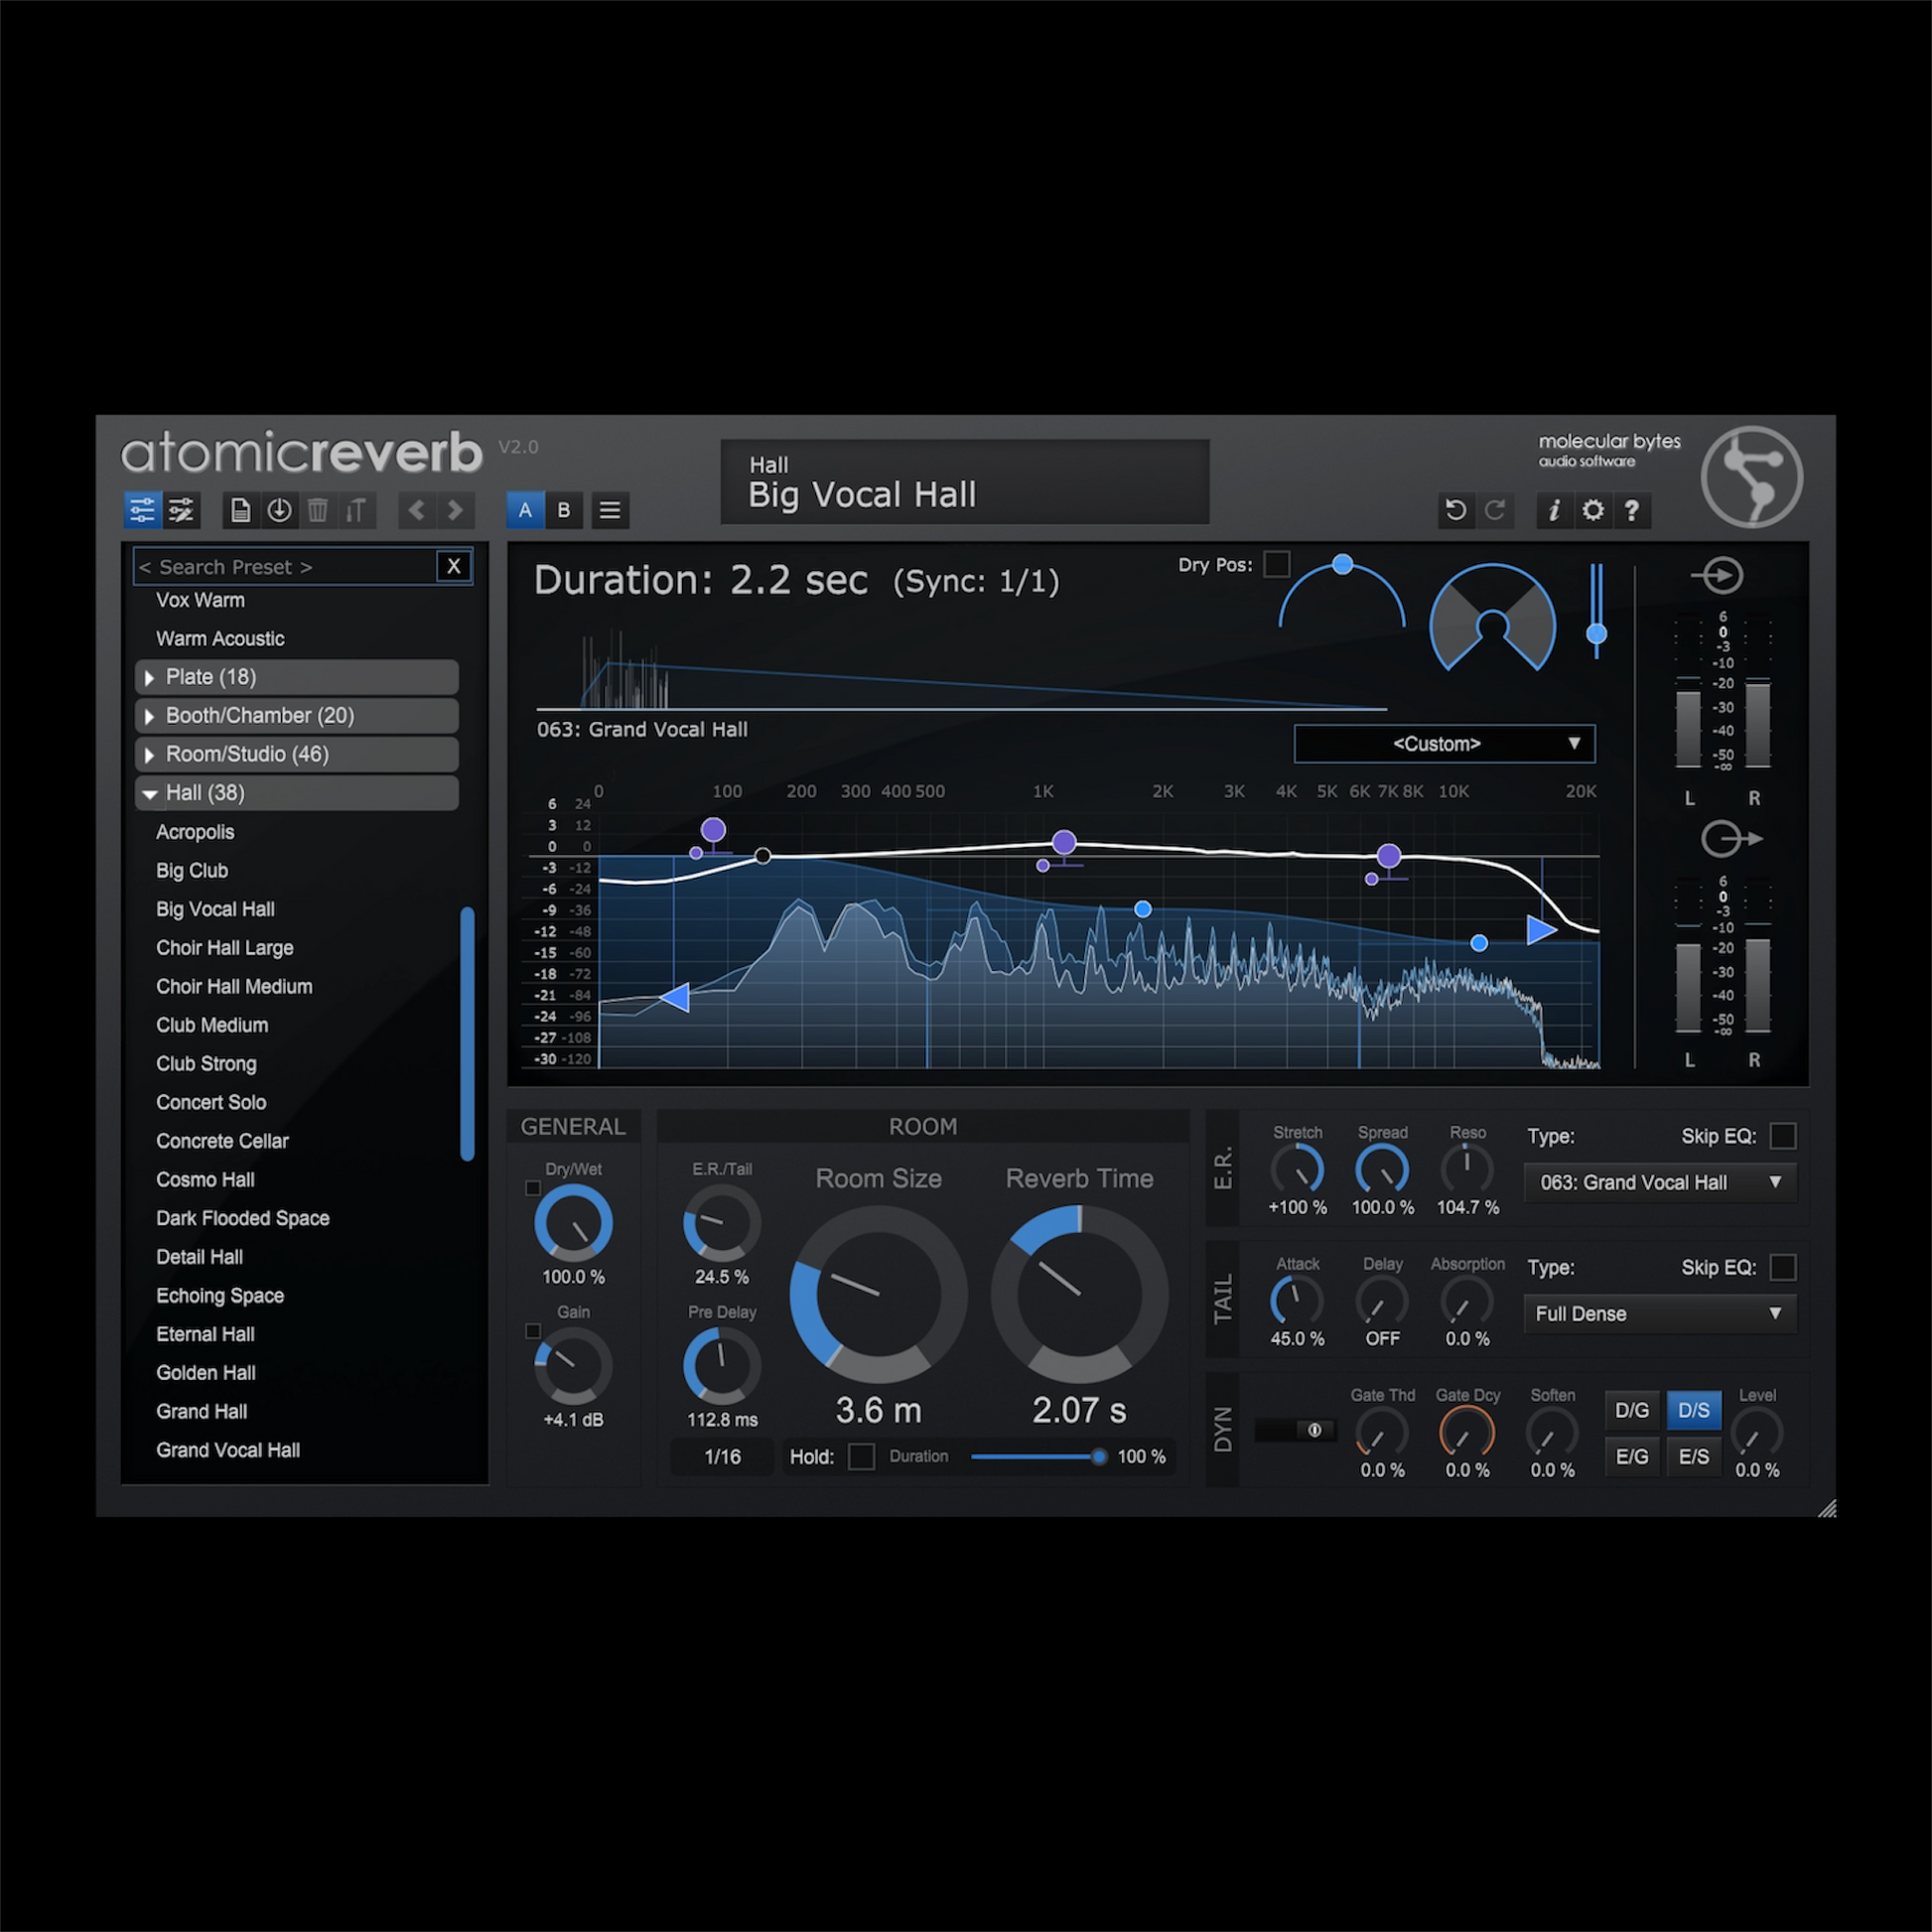This screenshot has height=1932, width=1932.
Task: Toggle the E.R. Skip EQ checkbox
Action: [x=1782, y=1136]
